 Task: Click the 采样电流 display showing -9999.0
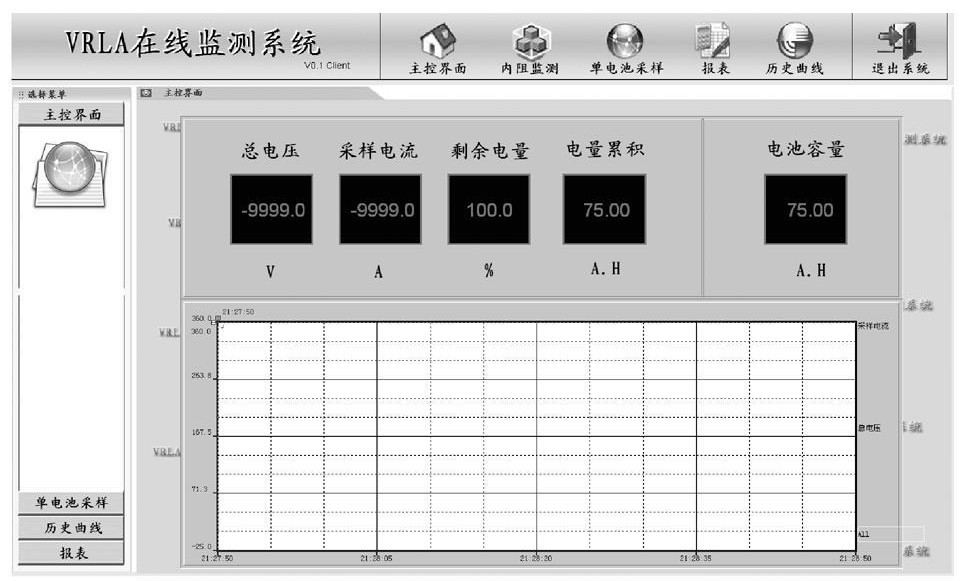point(380,210)
